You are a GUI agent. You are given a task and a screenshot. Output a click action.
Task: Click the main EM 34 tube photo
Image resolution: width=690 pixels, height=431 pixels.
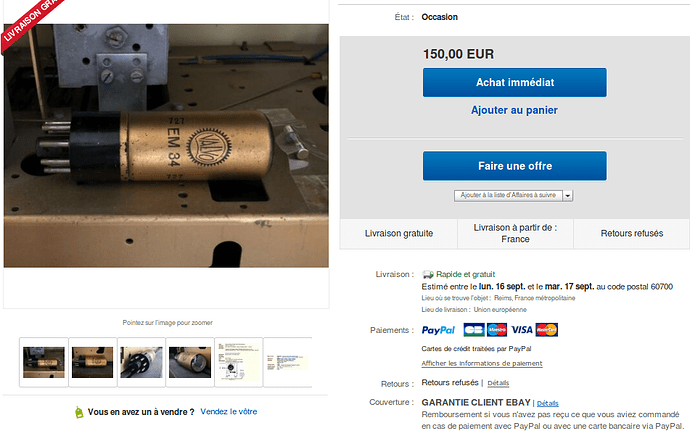pos(166,145)
